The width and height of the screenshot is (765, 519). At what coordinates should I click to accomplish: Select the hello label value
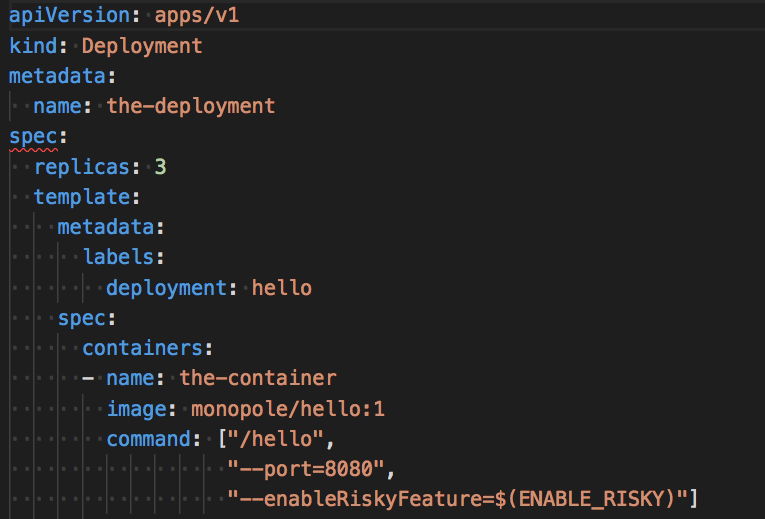pyautogui.click(x=282, y=288)
